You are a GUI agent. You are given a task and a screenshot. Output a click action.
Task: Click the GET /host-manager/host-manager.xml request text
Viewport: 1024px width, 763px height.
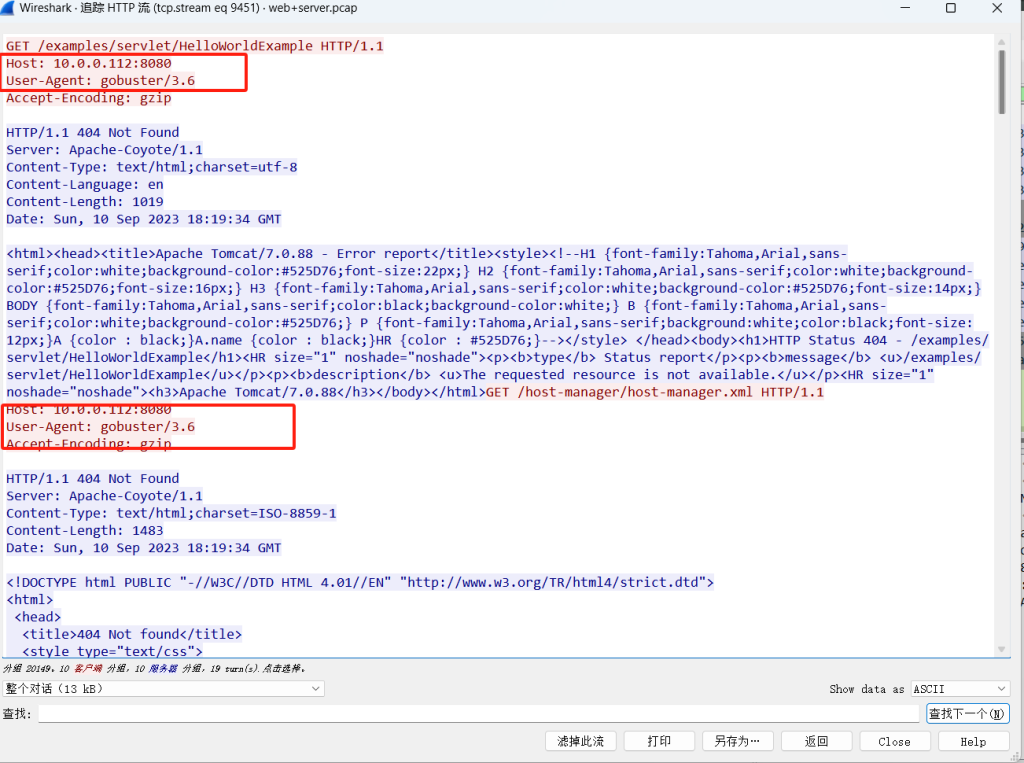(x=655, y=392)
